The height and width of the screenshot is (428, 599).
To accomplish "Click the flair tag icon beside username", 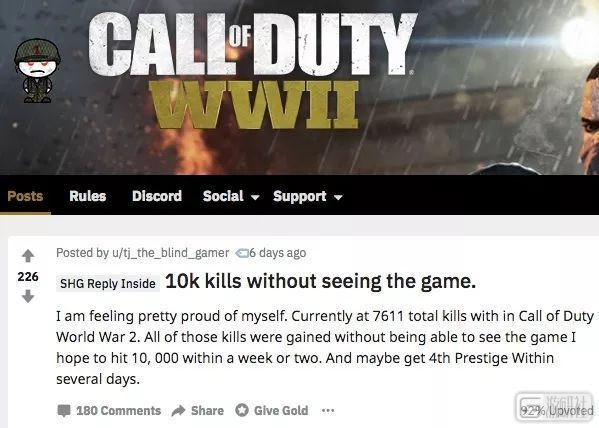I will [242, 253].
